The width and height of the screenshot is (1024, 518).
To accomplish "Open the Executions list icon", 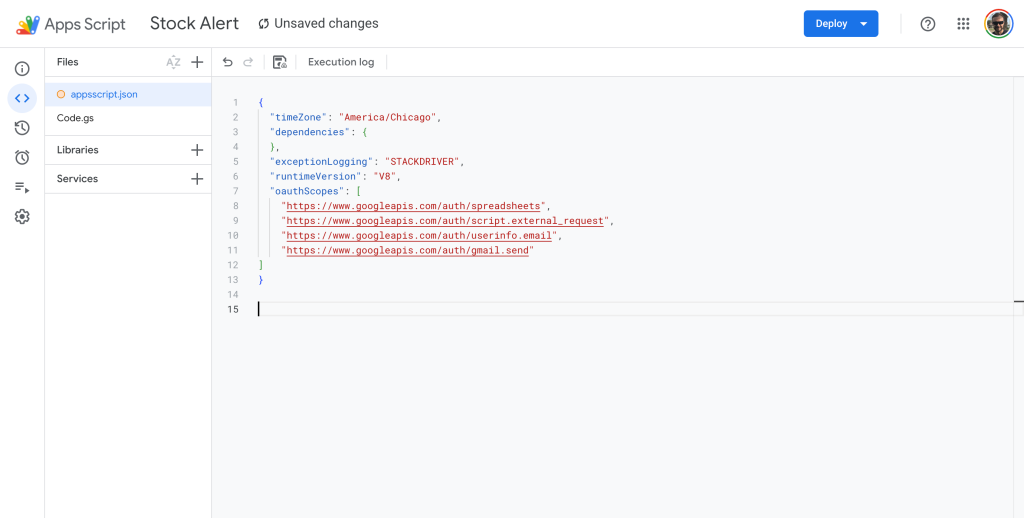I will click(x=22, y=187).
